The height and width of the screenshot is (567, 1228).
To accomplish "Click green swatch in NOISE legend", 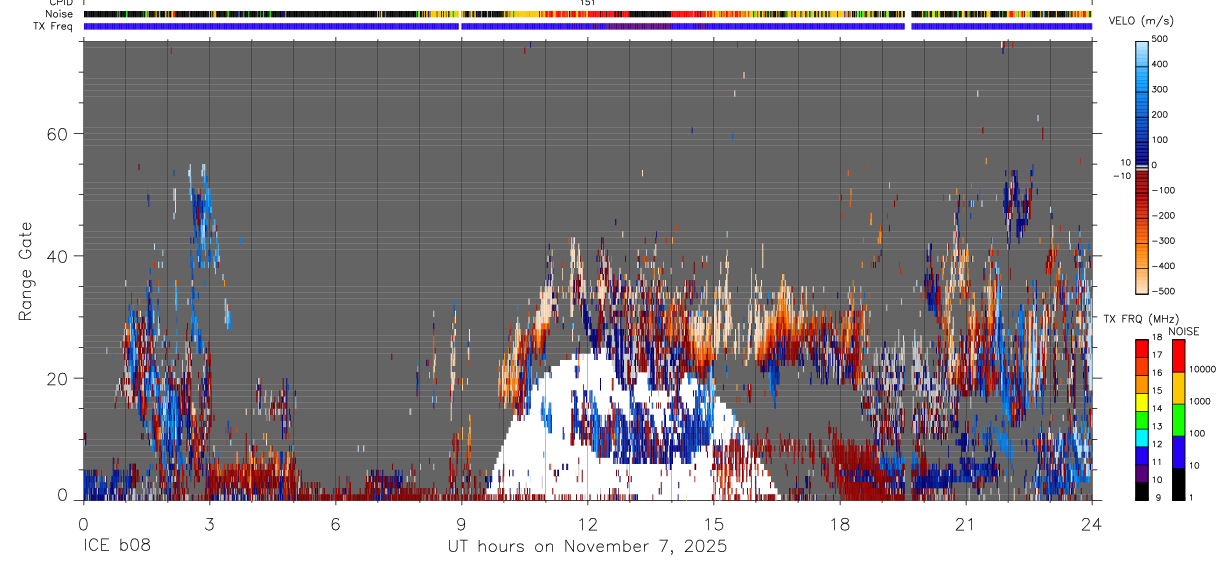I will point(1177,420).
